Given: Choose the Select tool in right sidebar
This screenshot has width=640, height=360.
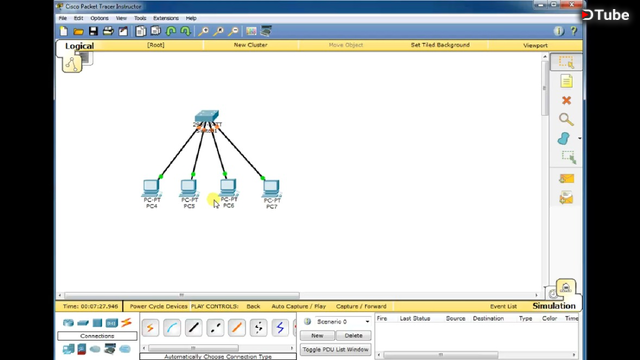Looking at the screenshot, I should pyautogui.click(x=566, y=62).
